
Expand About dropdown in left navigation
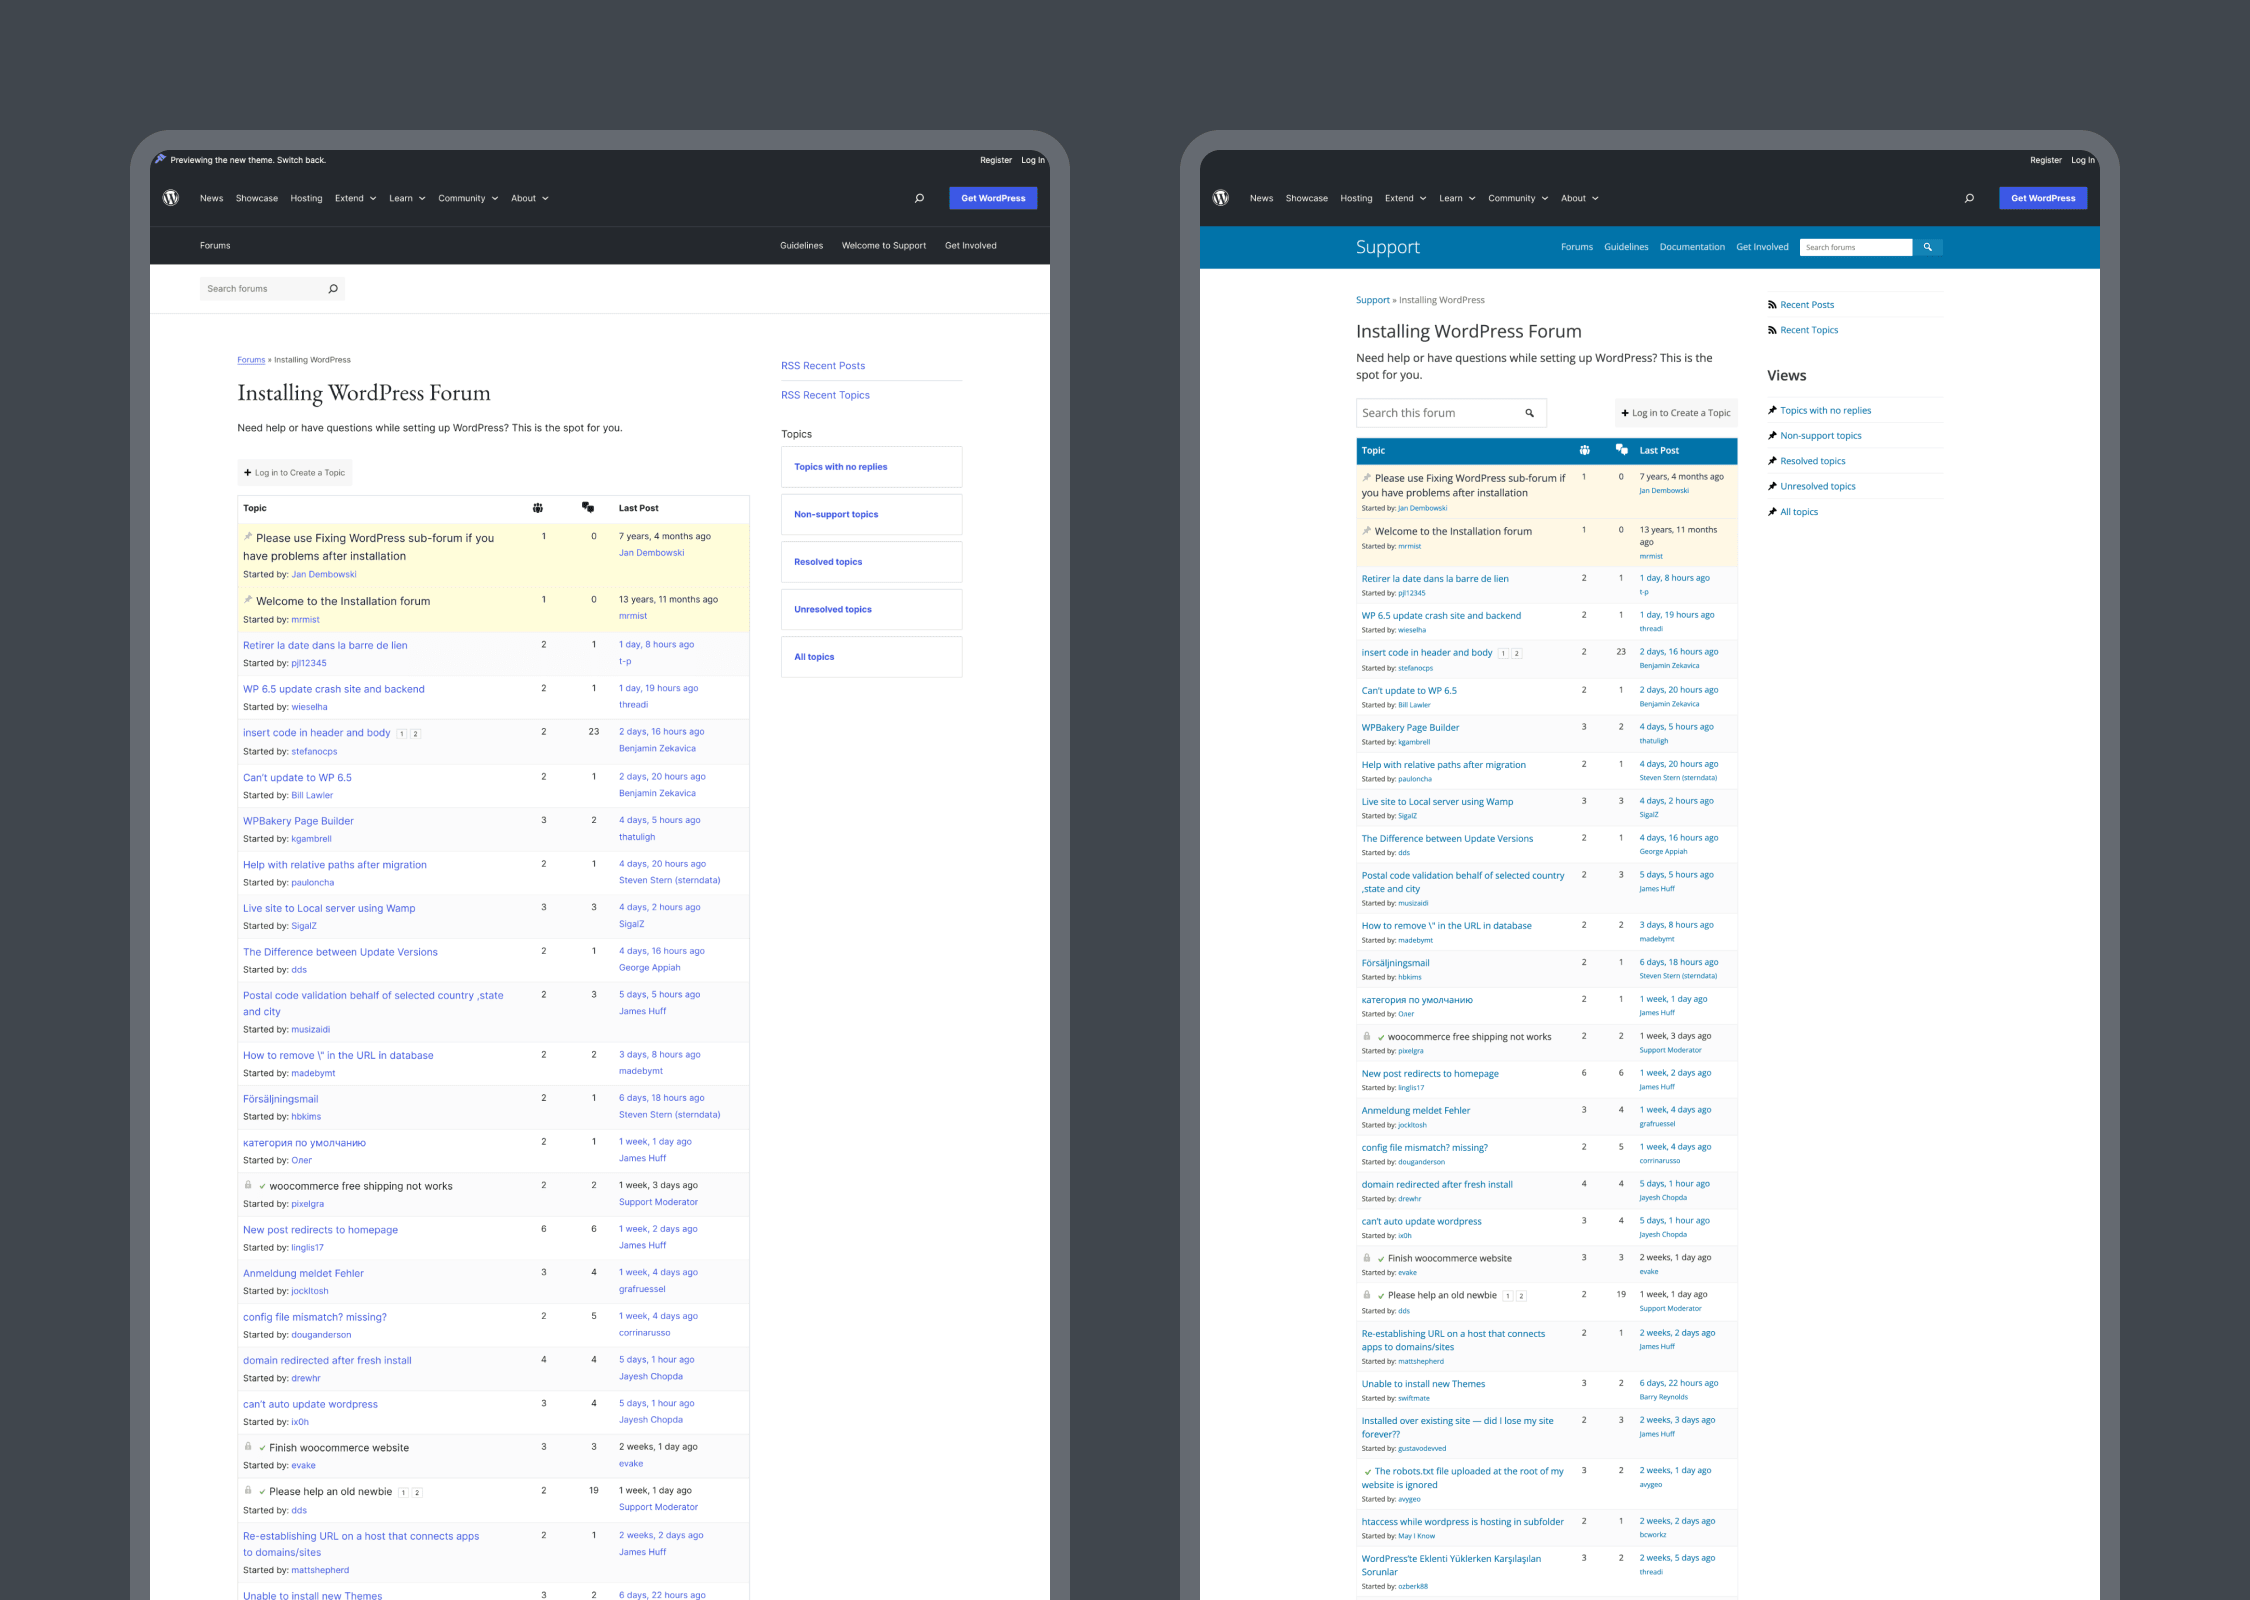[529, 198]
